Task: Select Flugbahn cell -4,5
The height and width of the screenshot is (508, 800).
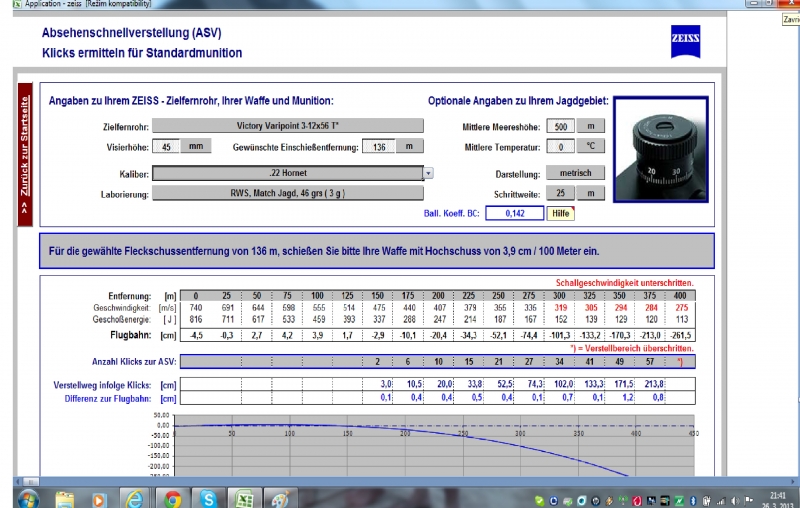Action: 195,335
